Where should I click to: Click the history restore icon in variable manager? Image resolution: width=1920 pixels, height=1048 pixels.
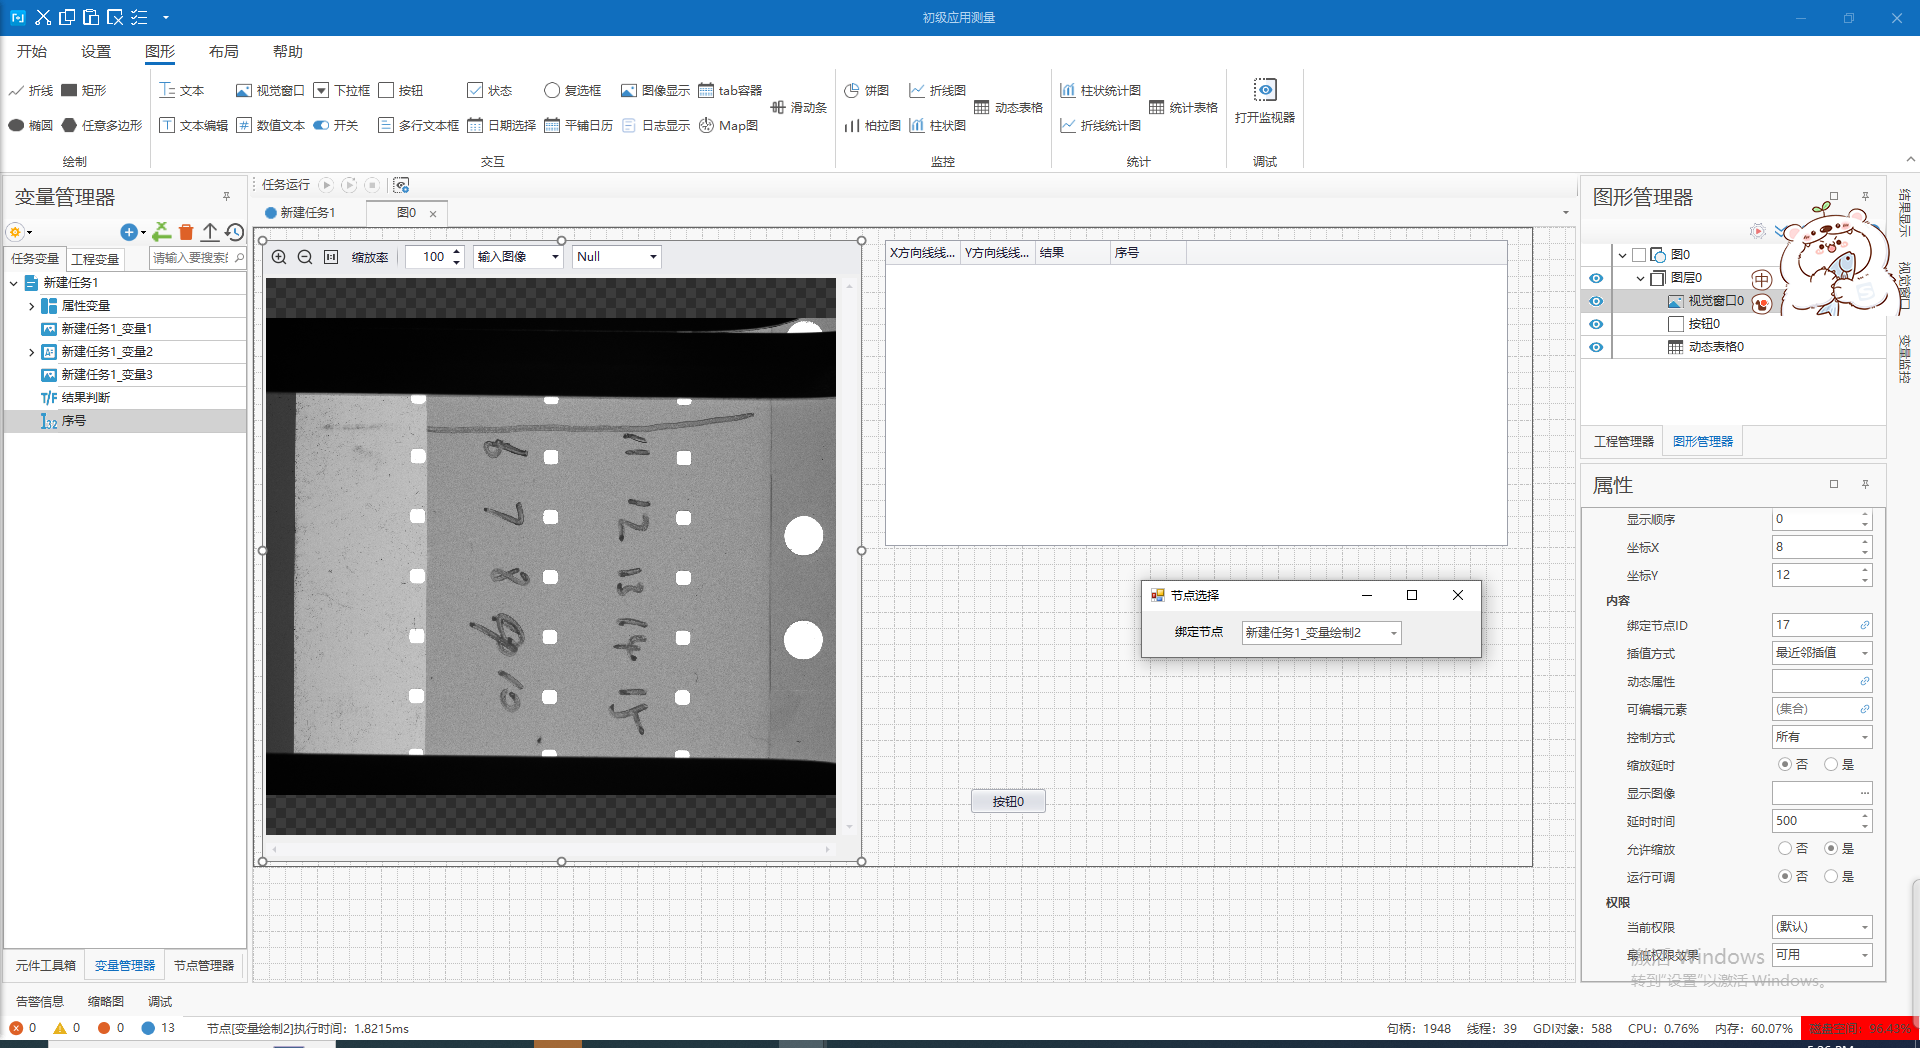pos(235,232)
